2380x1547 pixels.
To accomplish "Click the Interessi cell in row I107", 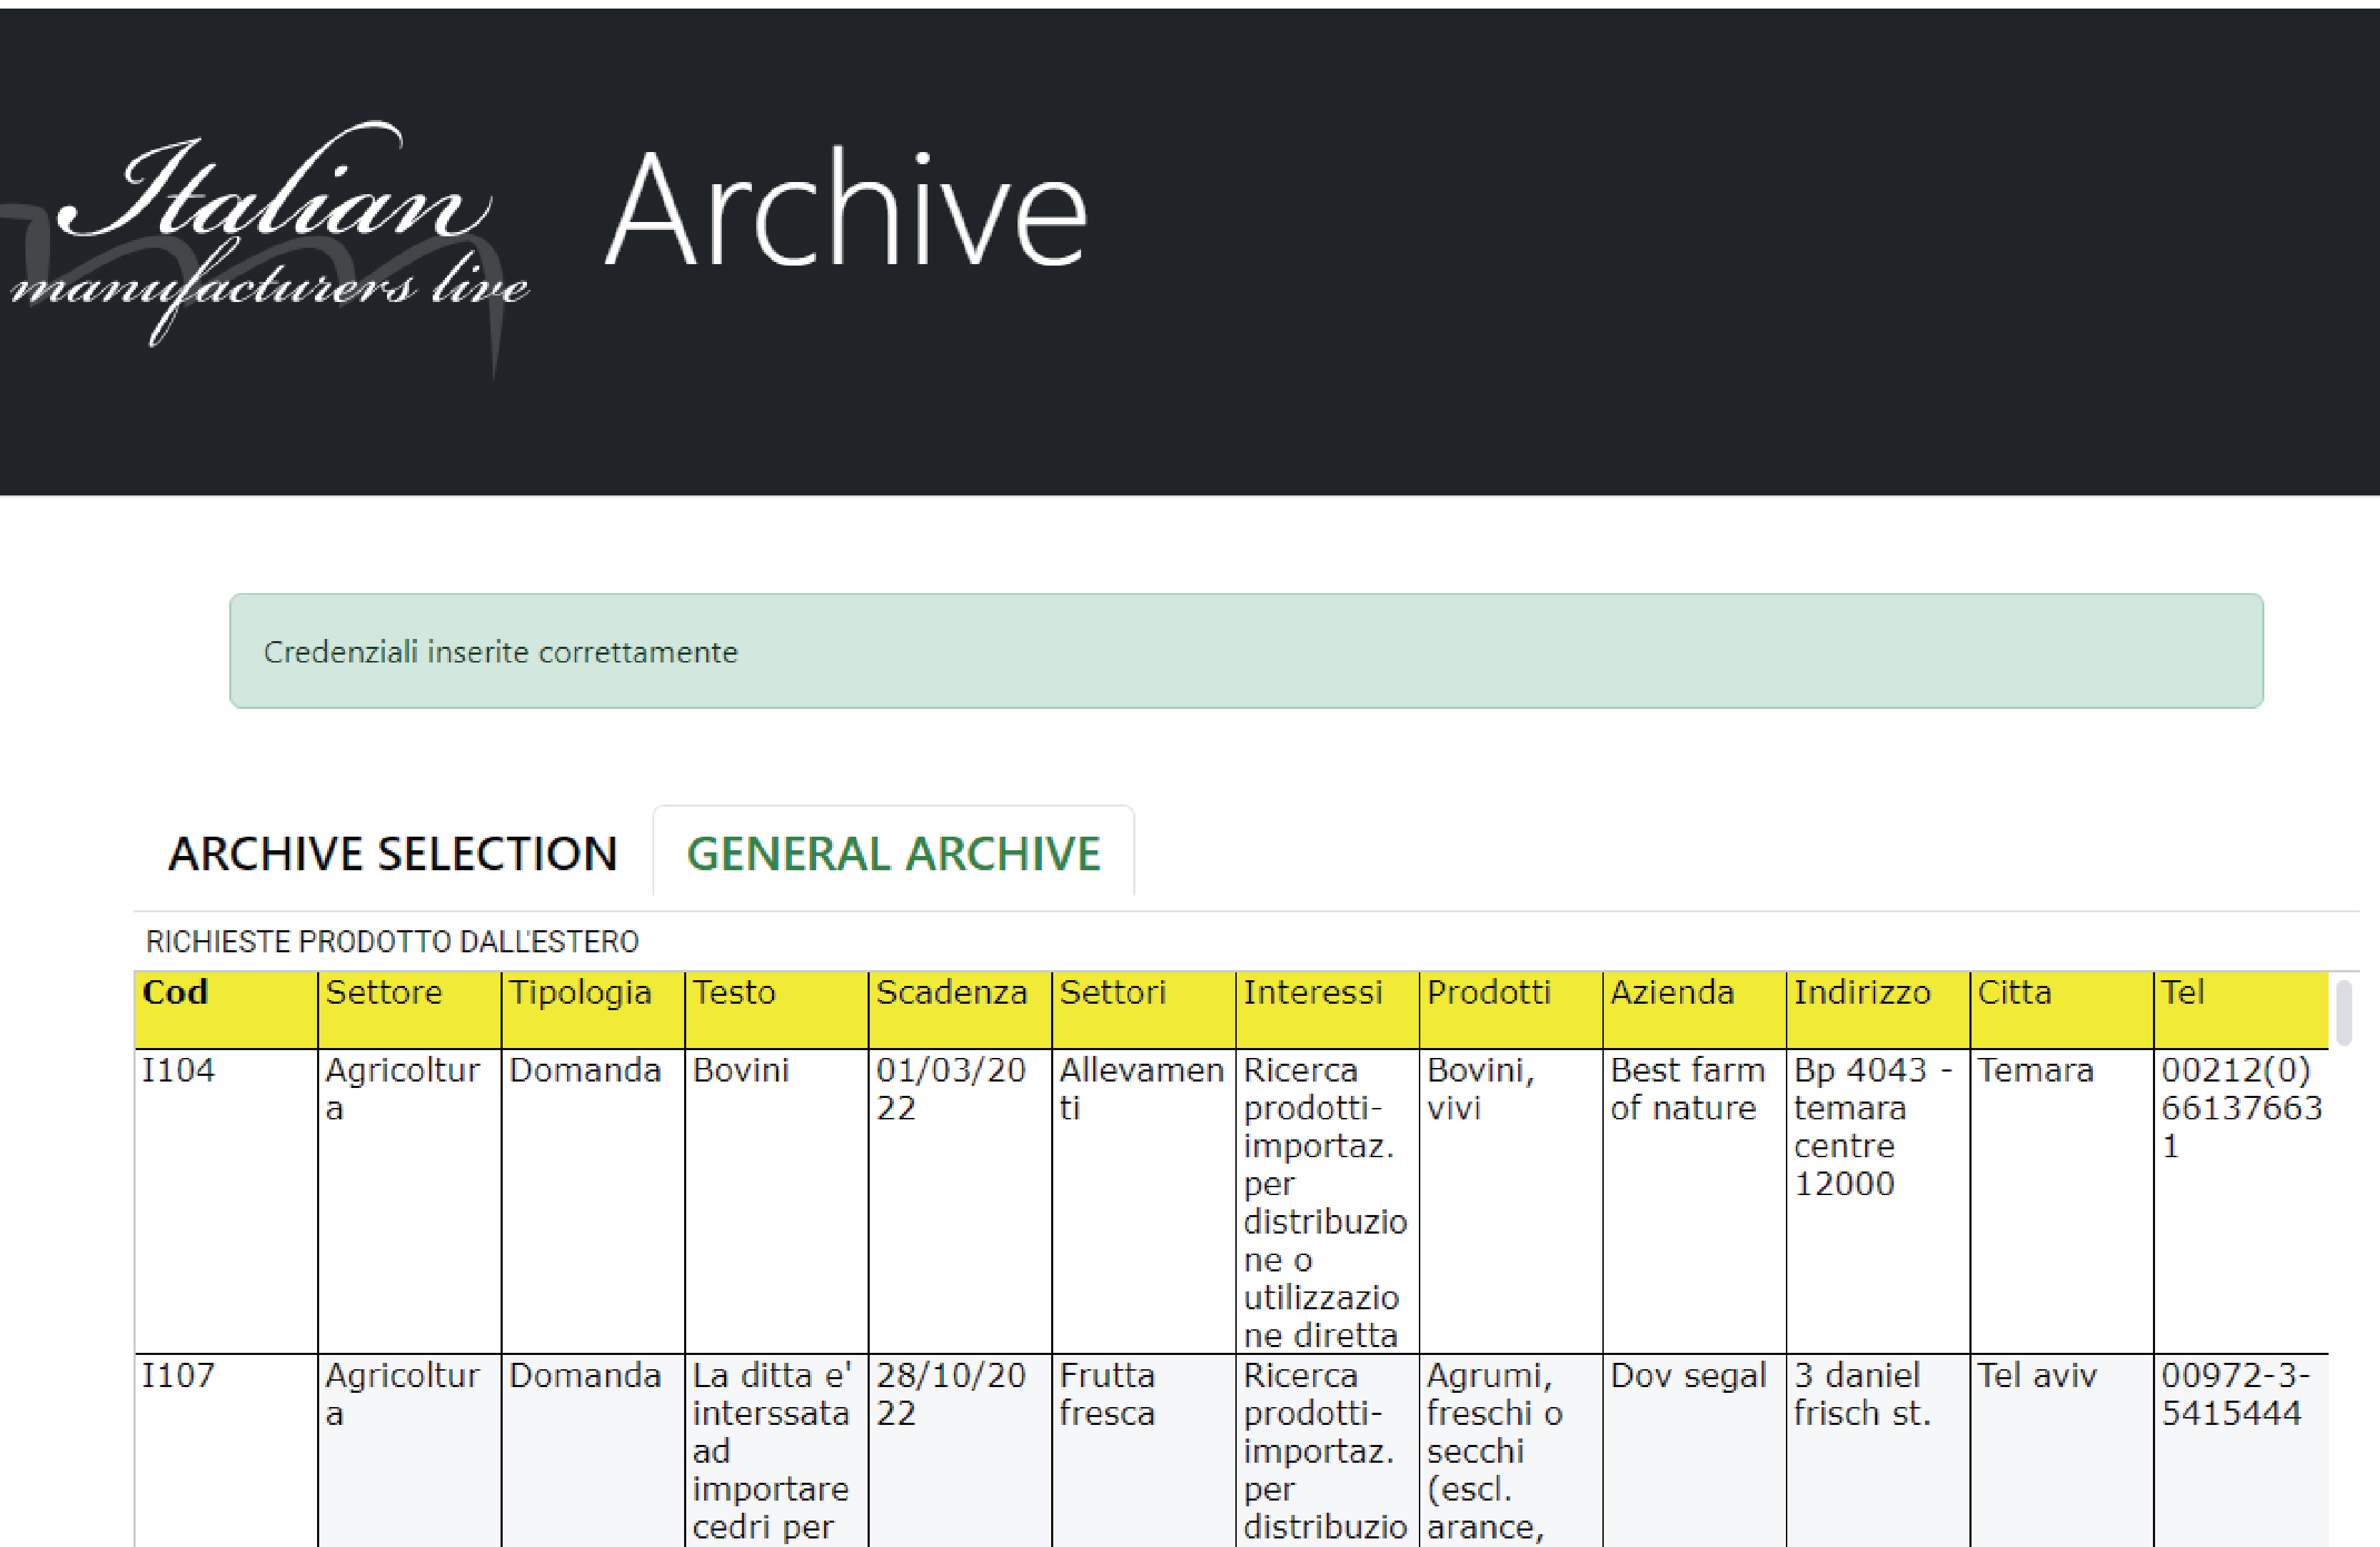I will point(1328,1451).
